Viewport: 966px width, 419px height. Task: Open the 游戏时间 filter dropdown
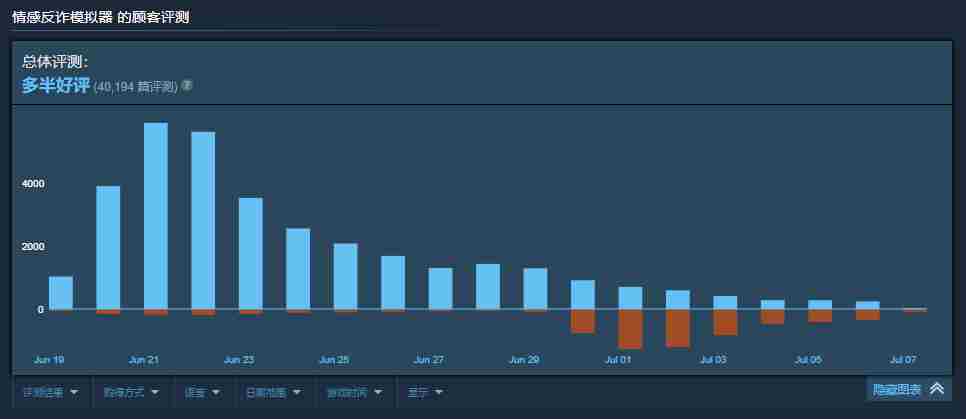pyautogui.click(x=355, y=393)
